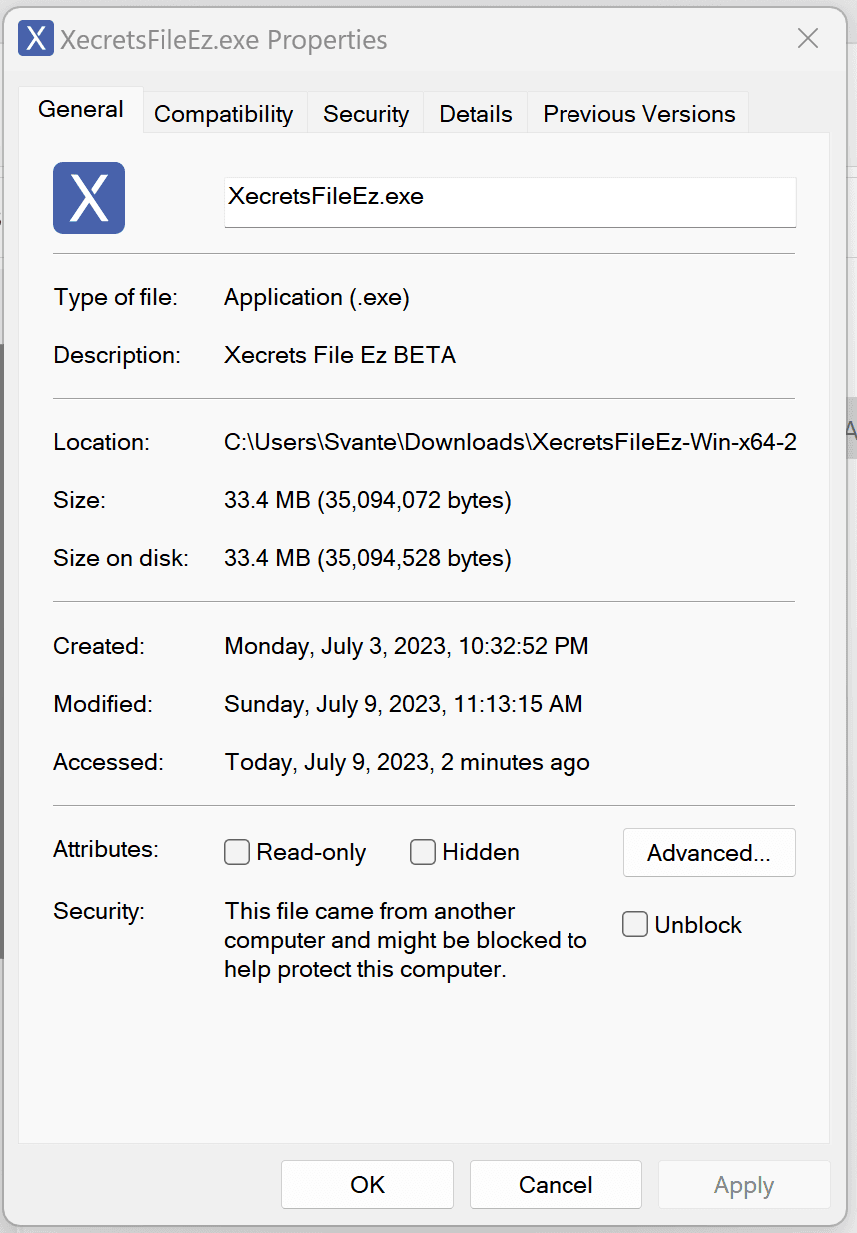Open the Advanced attributes dialog
Screen dimensions: 857x1233
(709, 852)
